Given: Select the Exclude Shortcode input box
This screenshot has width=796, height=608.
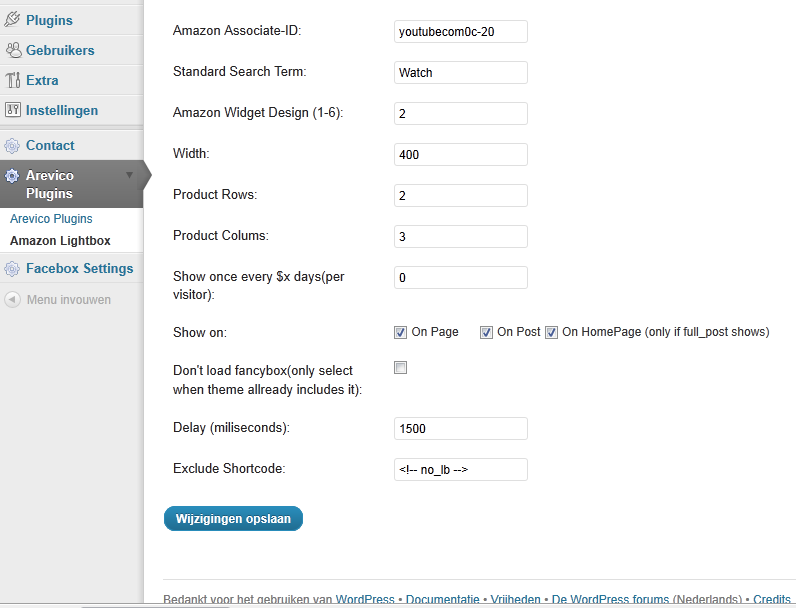Looking at the screenshot, I should 461,469.
